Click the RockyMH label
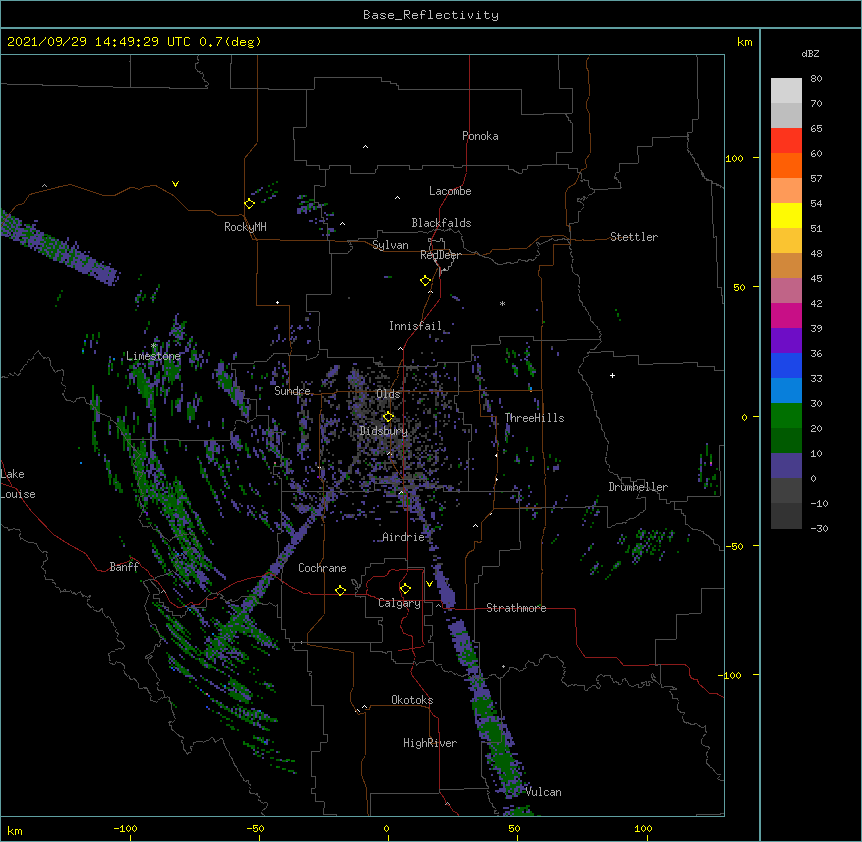Screen dimensions: 862x842 coord(245,227)
